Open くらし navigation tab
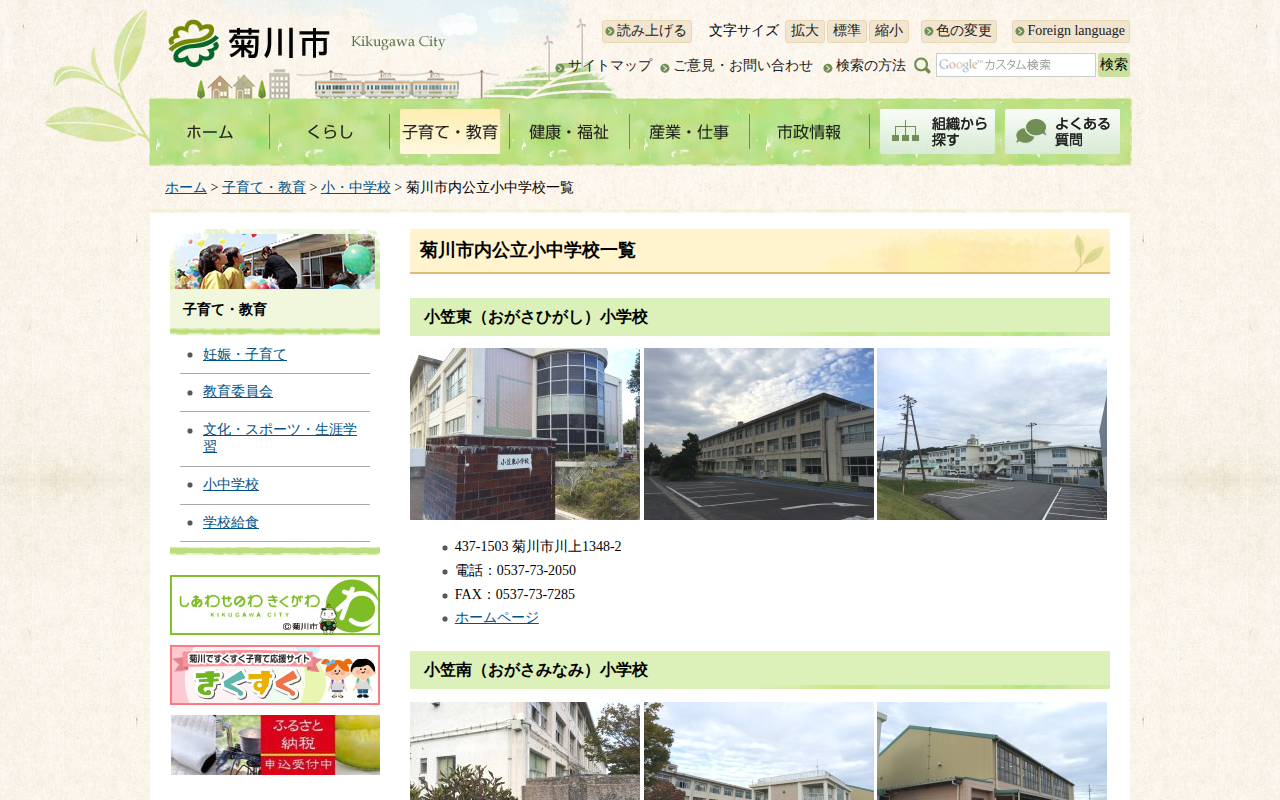 point(330,131)
